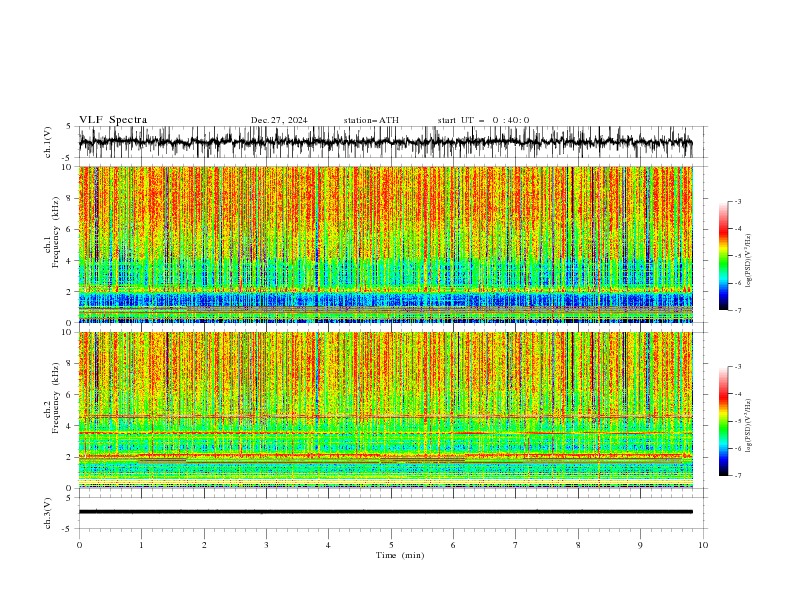Click the "ch.1(V)" axis label
792x612 pixels.
(48, 142)
